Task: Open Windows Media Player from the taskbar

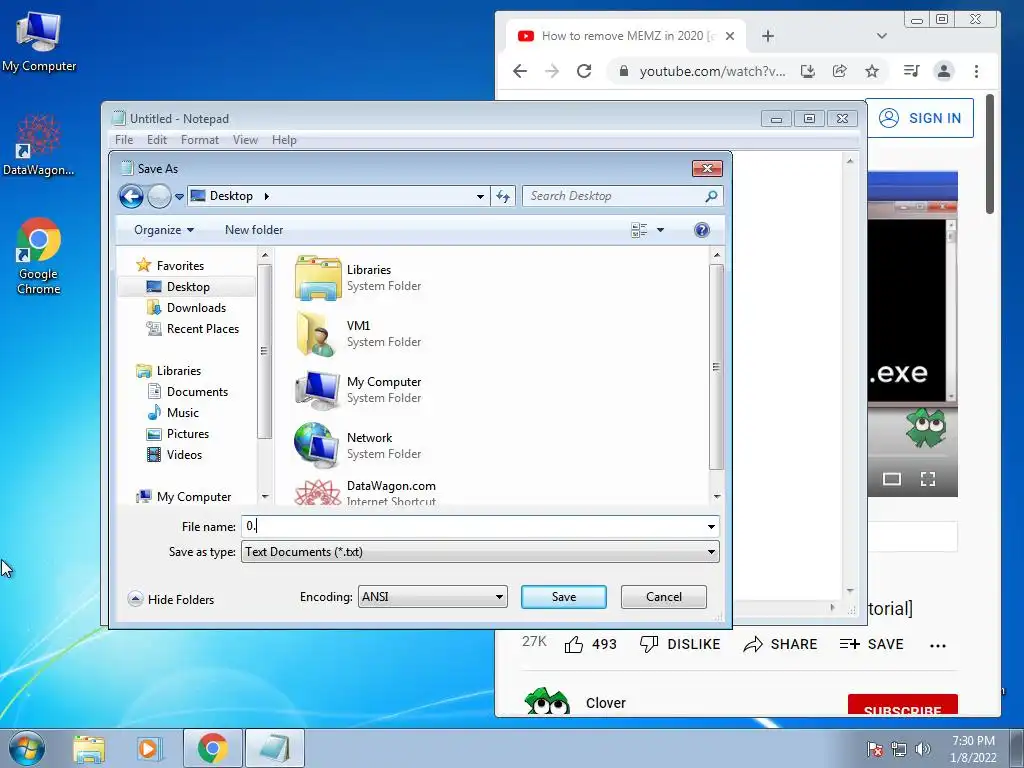Action: [x=149, y=748]
